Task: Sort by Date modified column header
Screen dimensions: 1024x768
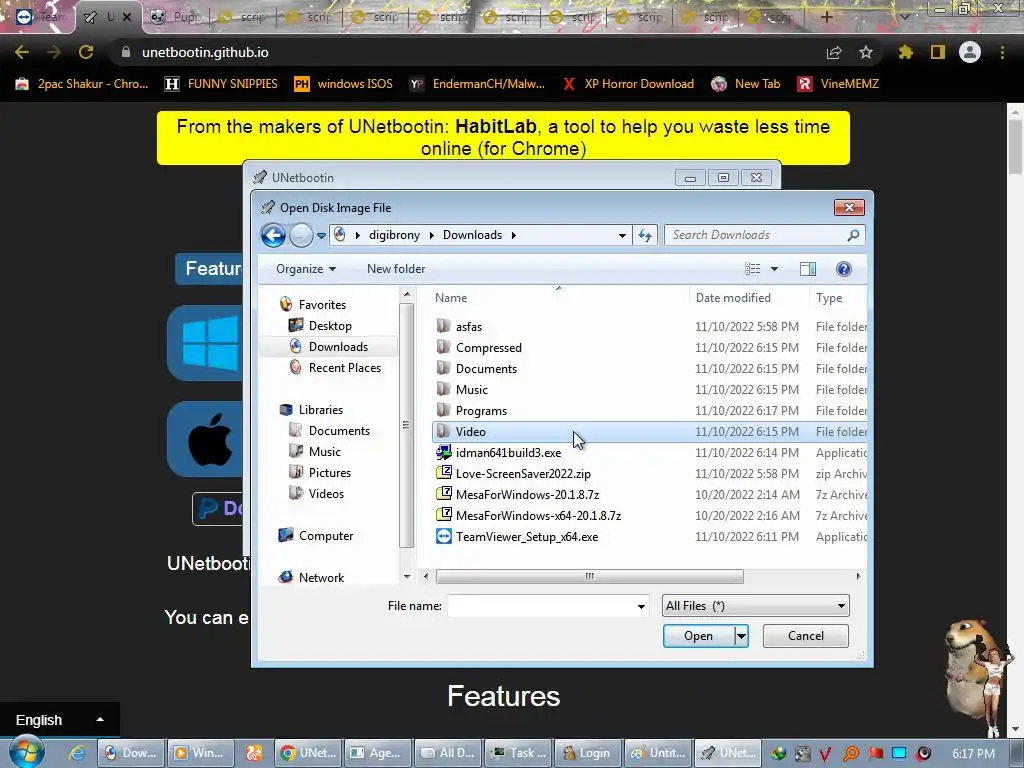Action: click(733, 298)
